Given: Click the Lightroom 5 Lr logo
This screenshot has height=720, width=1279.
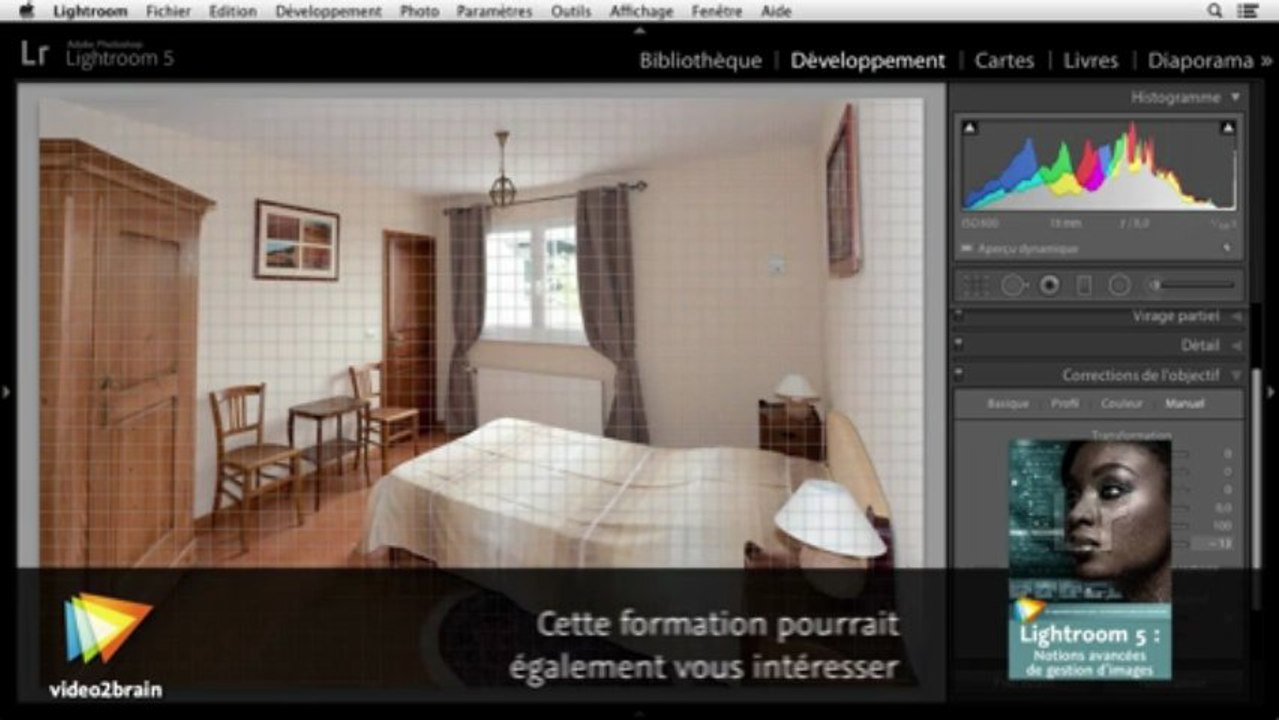Looking at the screenshot, I should [x=34, y=54].
